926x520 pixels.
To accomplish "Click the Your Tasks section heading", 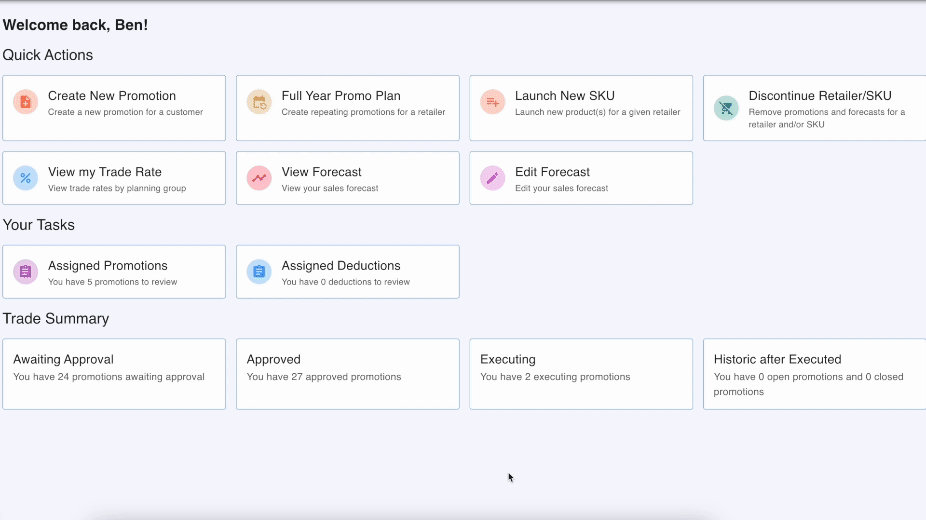I will click(x=38, y=225).
